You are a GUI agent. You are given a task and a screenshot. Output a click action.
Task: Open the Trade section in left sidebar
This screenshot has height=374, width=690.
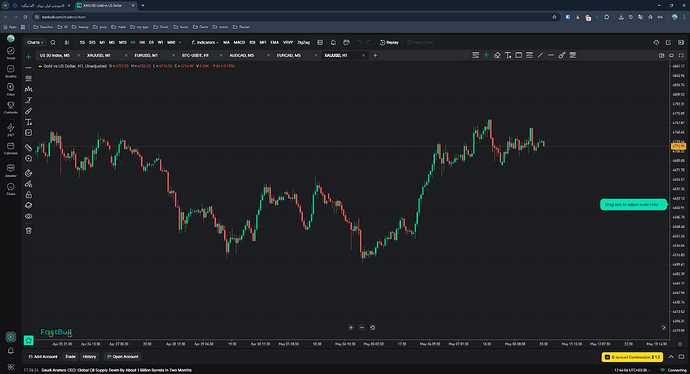pyautogui.click(x=11, y=53)
